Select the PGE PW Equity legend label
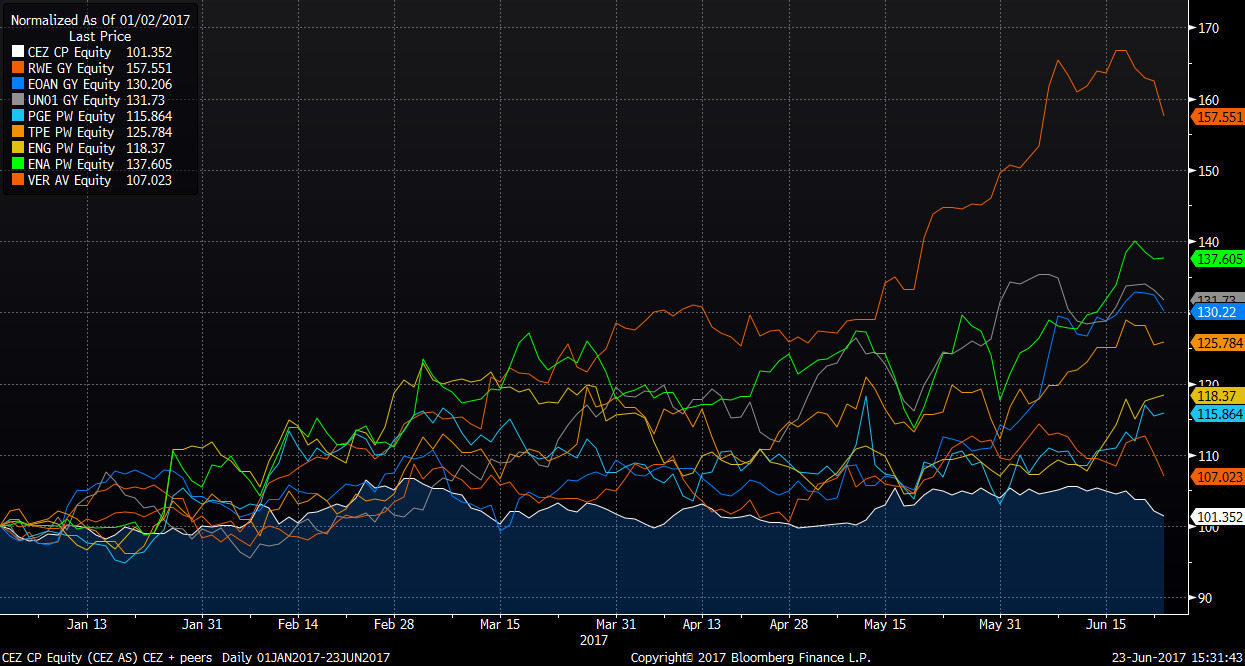Screen dimensions: 1245x666 (x=71, y=116)
